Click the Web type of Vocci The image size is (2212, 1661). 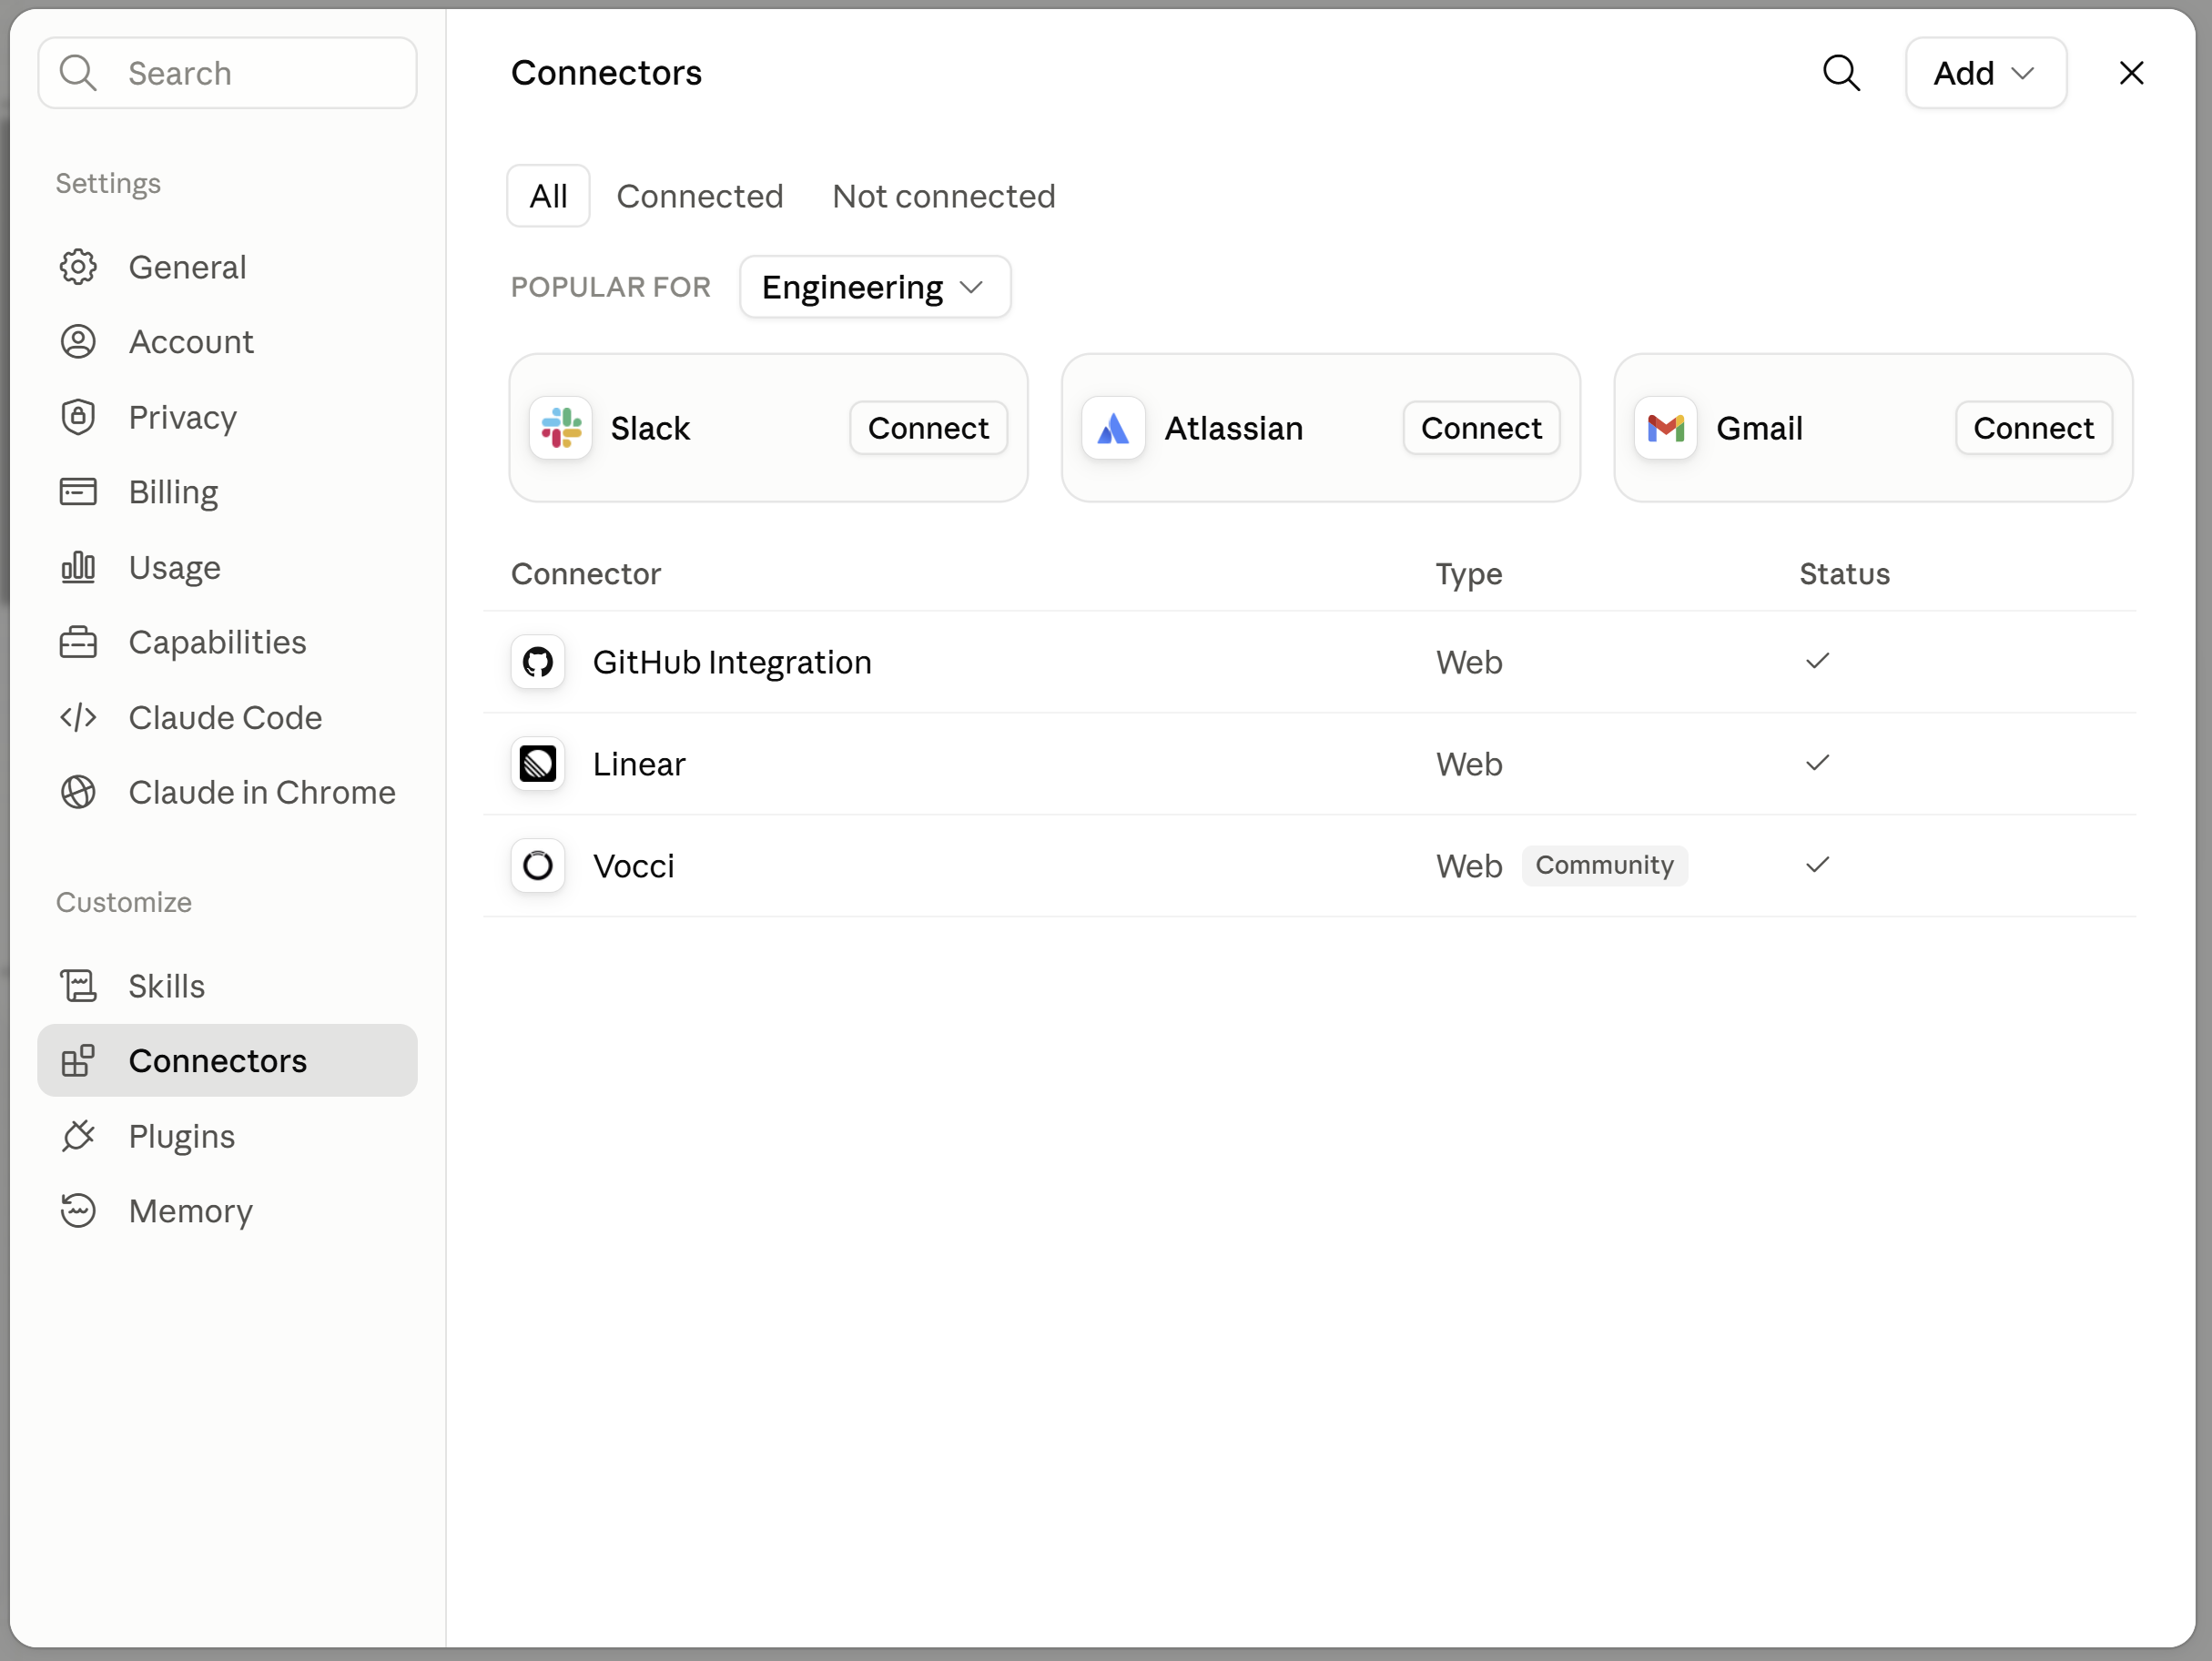coord(1469,866)
